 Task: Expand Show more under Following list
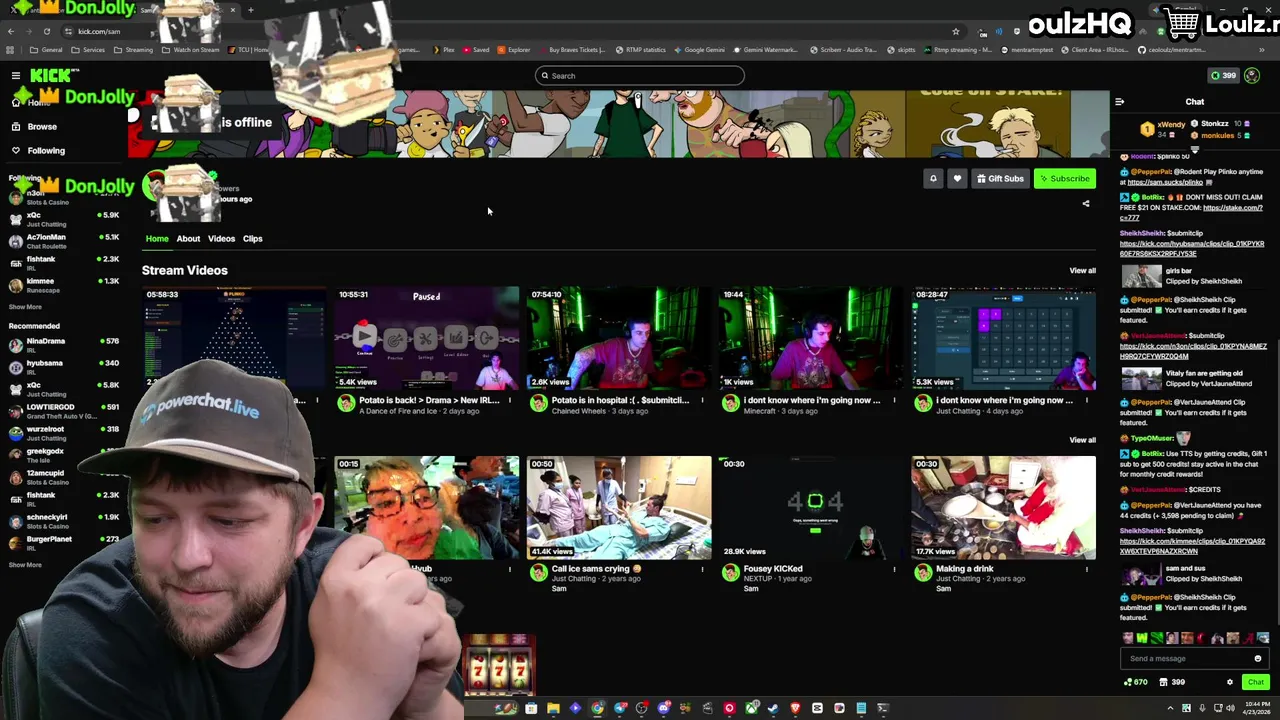tap(25, 308)
